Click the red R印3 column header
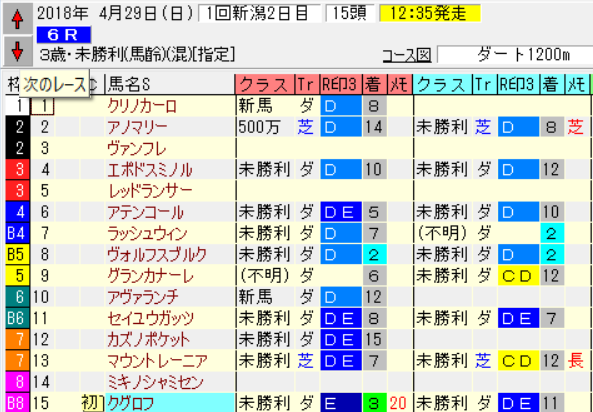The image size is (593, 412). pos(341,84)
